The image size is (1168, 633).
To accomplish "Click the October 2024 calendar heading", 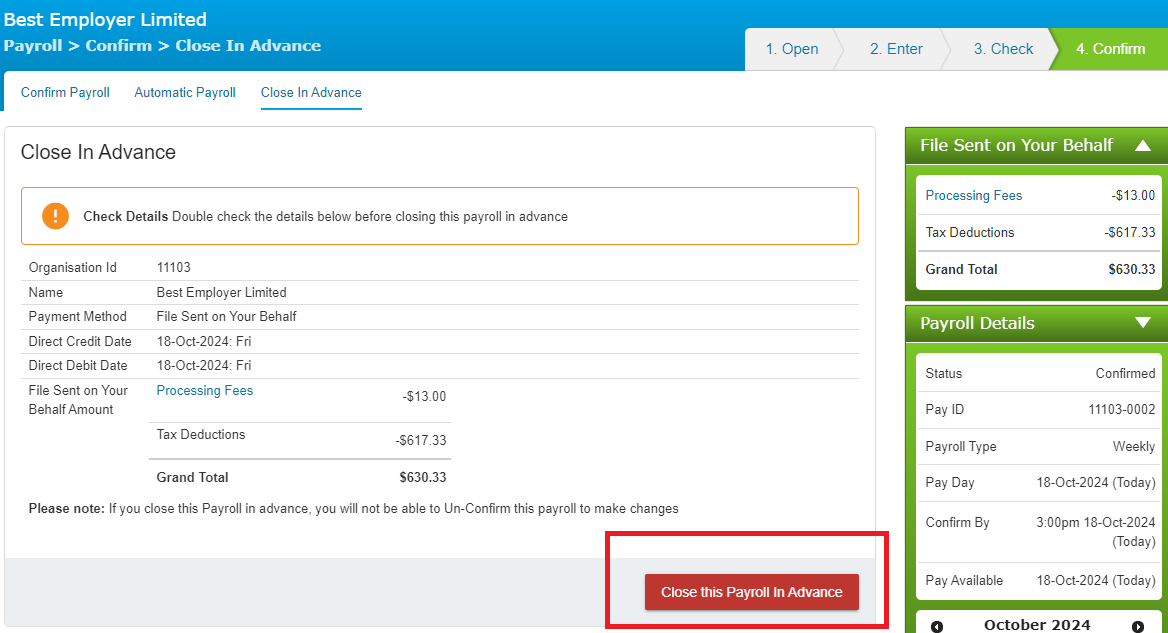I will (1037, 625).
